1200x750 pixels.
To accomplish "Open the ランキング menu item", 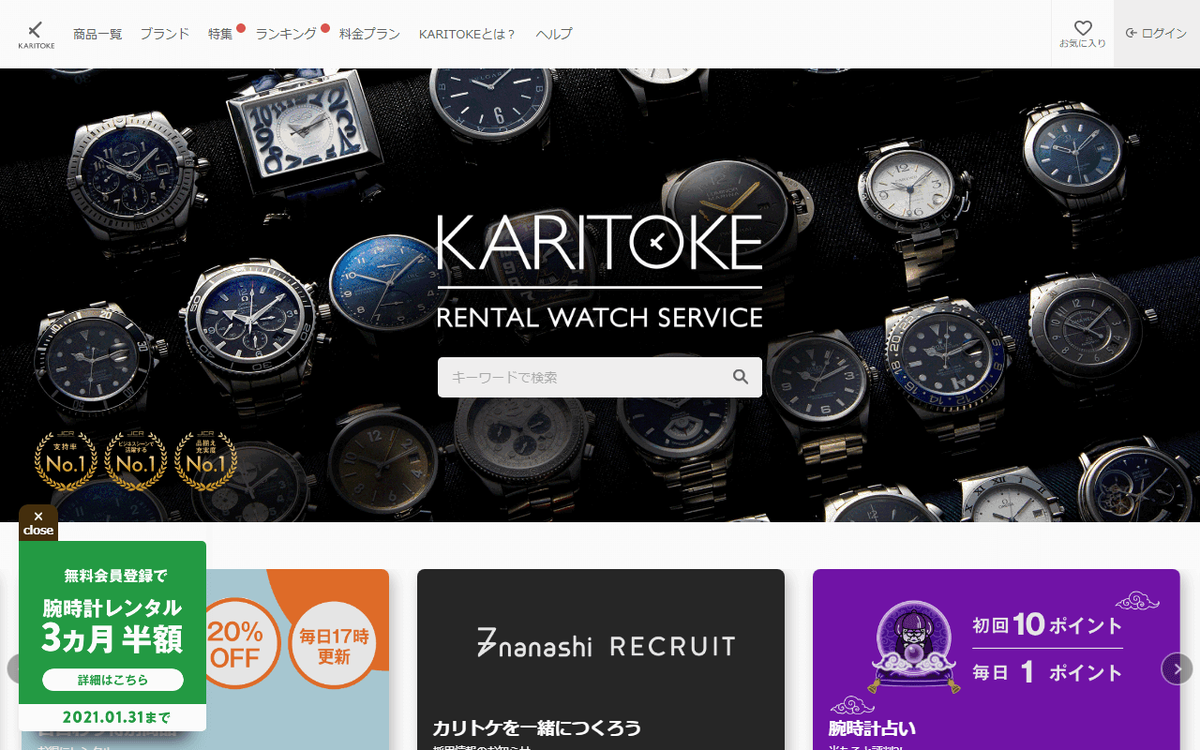I will [286, 34].
